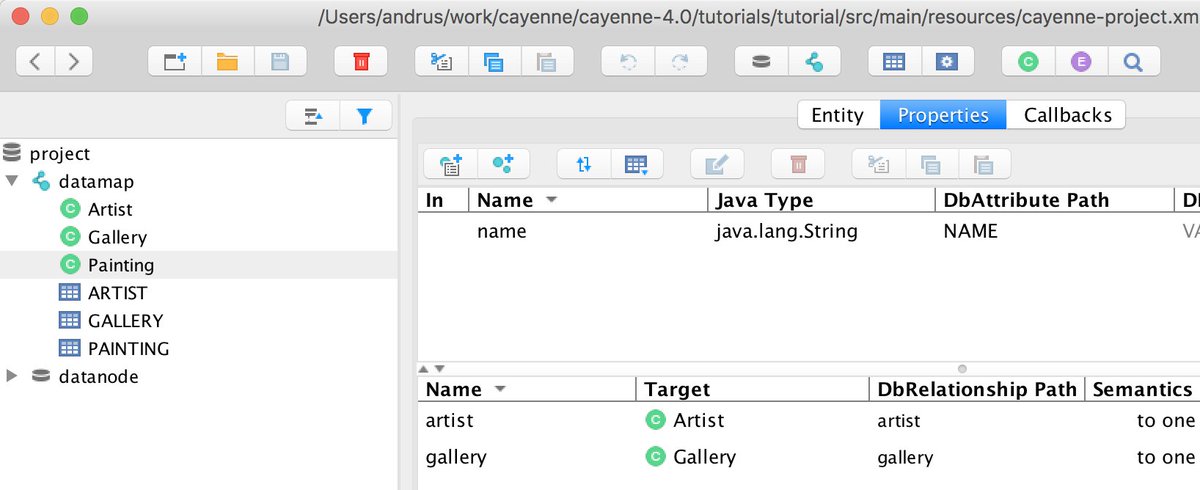1200x490 pixels.
Task: Open a project with the folder icon
Action: (x=227, y=62)
